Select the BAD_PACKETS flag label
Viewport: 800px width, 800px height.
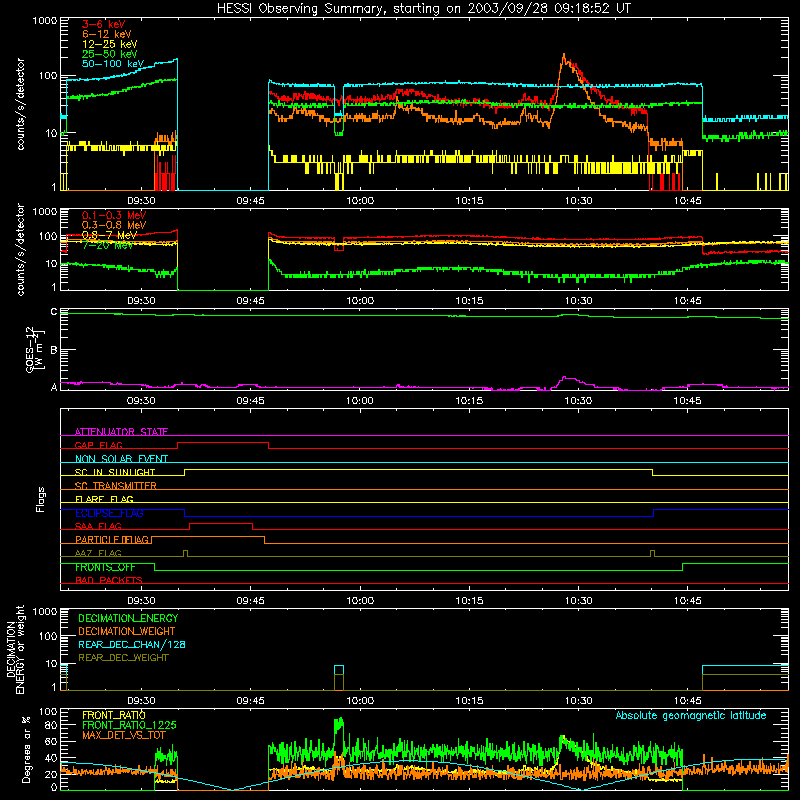[x=108, y=580]
